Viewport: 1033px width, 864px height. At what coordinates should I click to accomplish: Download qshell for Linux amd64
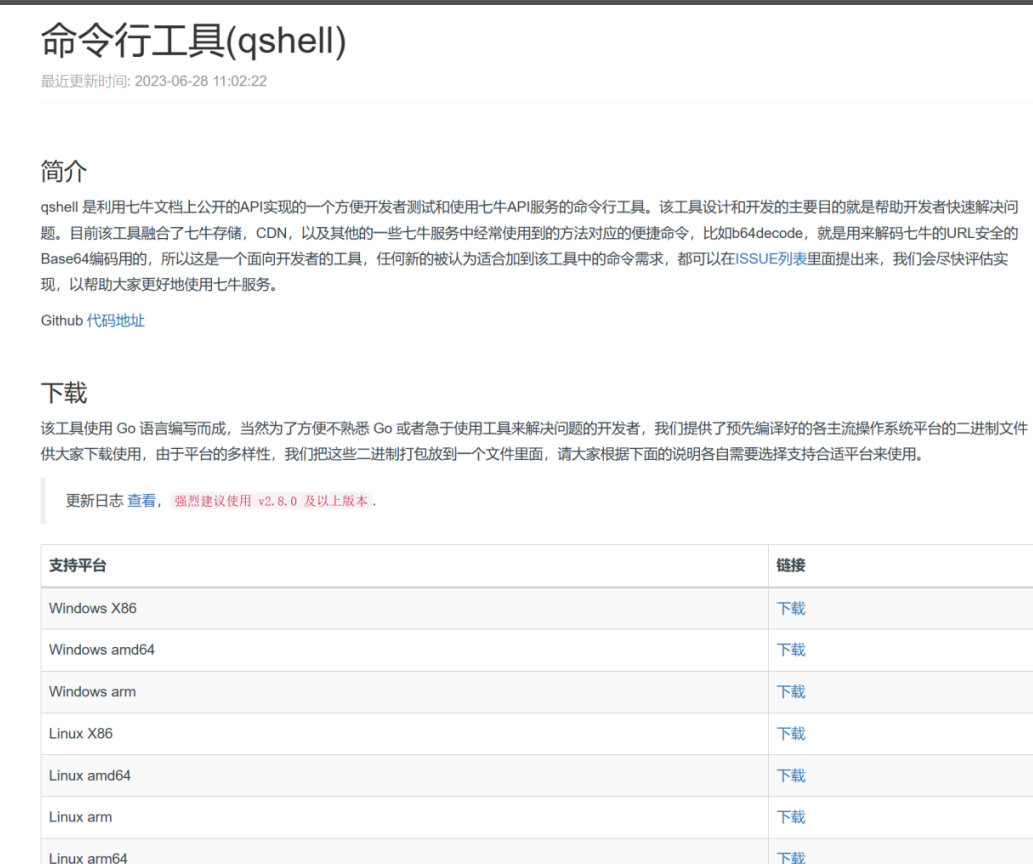(x=791, y=776)
